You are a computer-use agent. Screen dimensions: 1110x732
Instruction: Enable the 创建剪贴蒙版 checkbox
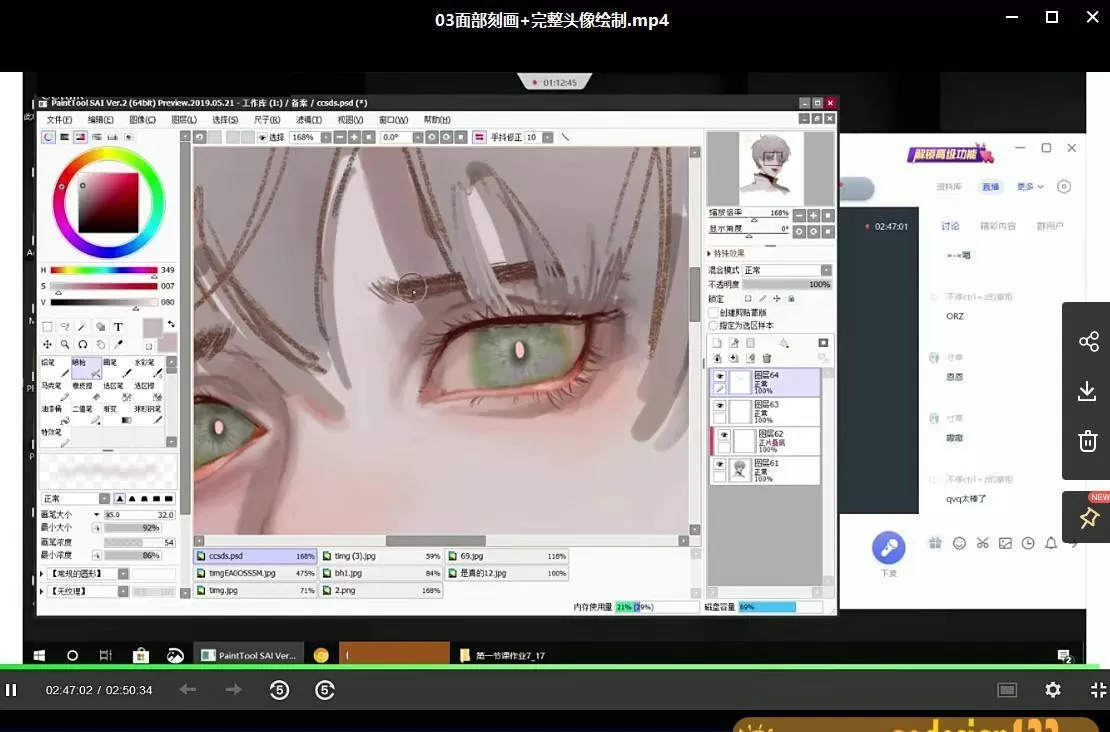(713, 313)
